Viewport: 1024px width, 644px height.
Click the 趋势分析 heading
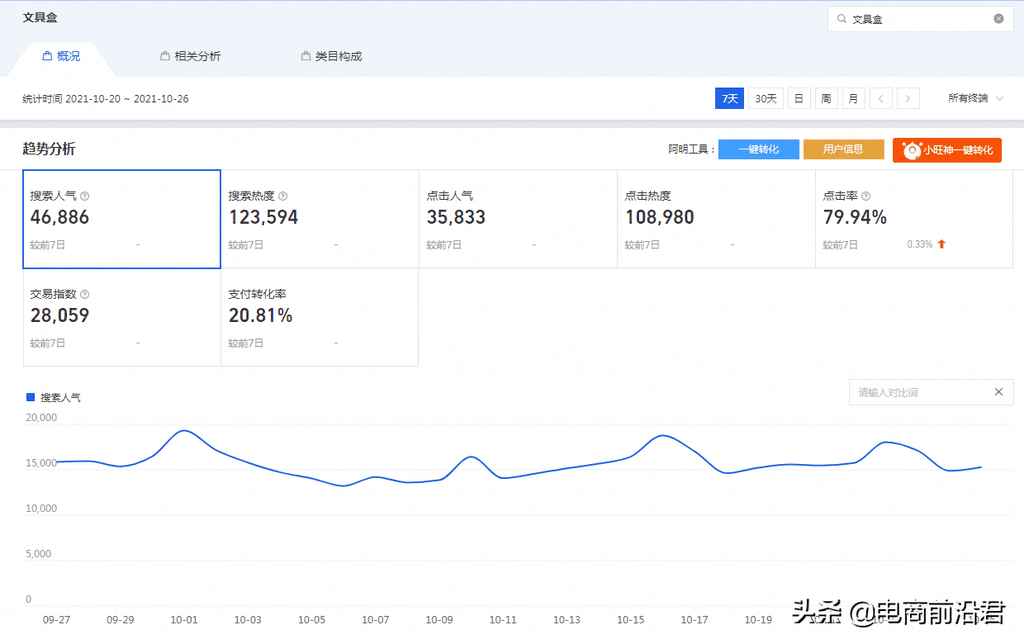coord(49,149)
